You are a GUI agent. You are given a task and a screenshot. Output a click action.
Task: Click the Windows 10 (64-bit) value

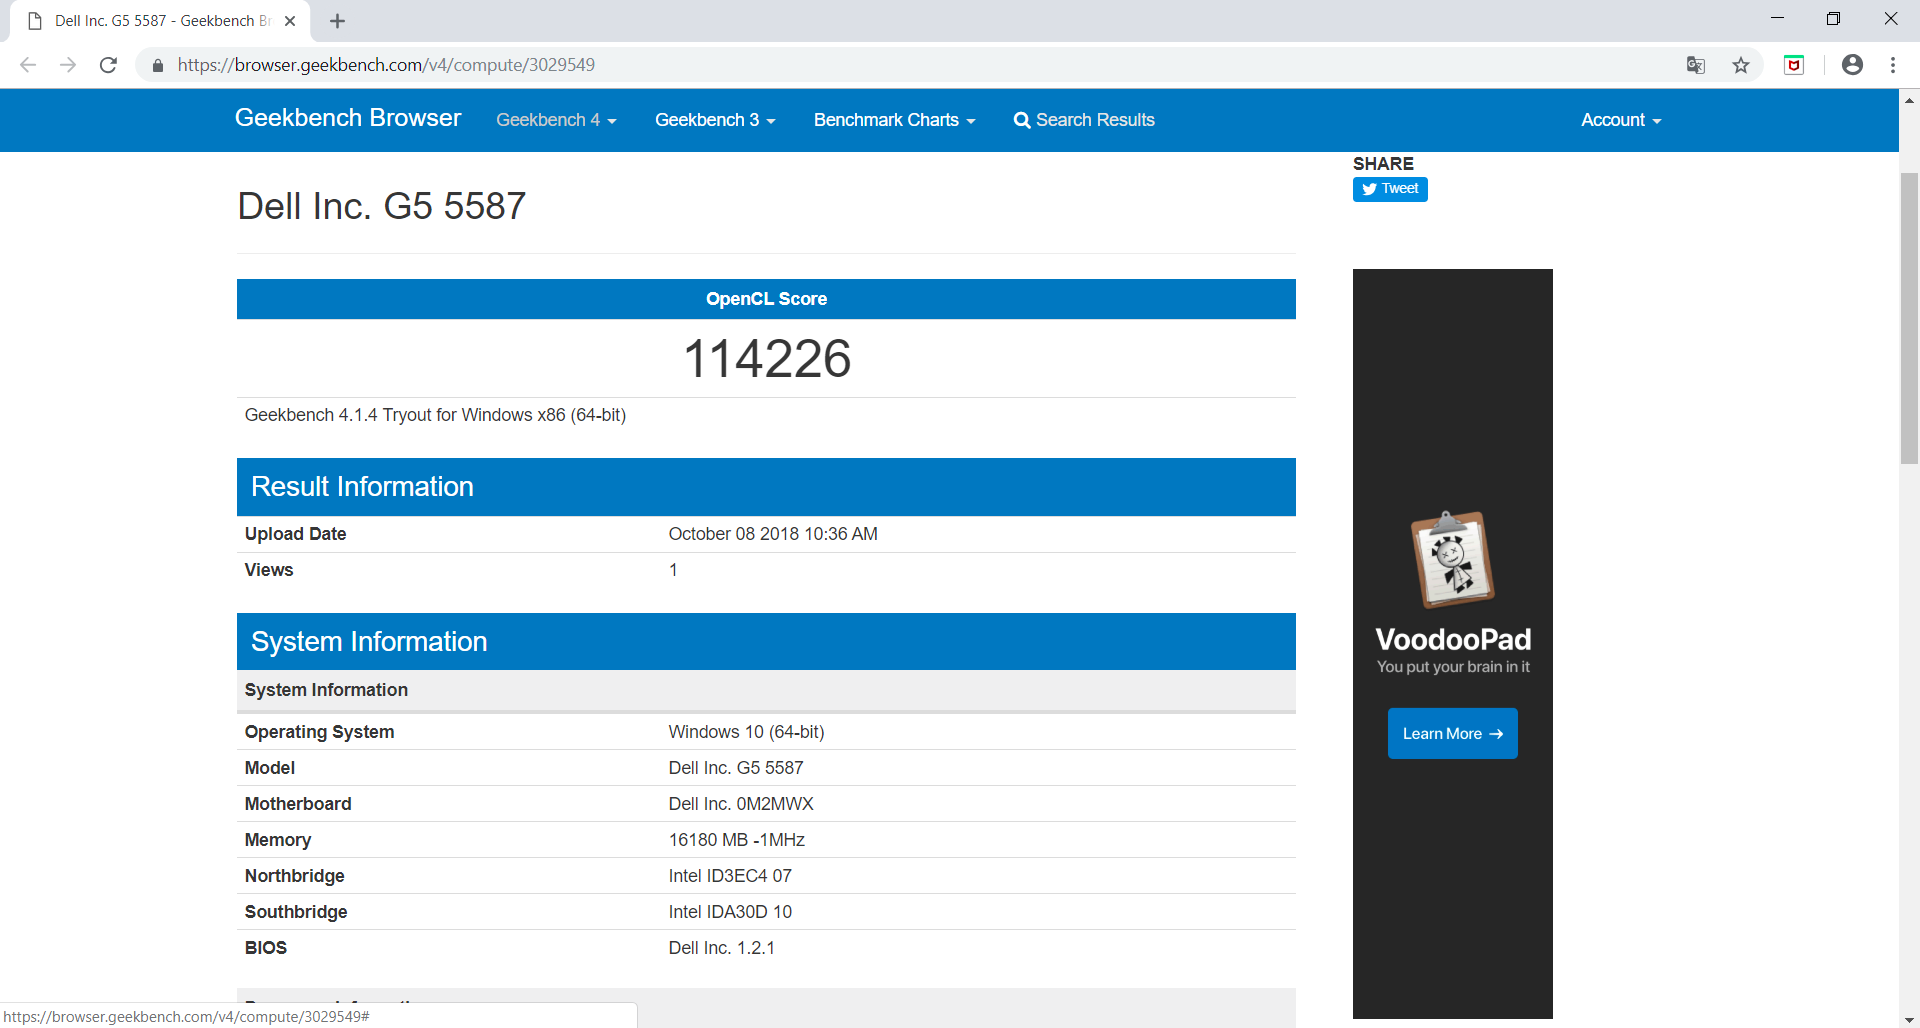coord(746,732)
